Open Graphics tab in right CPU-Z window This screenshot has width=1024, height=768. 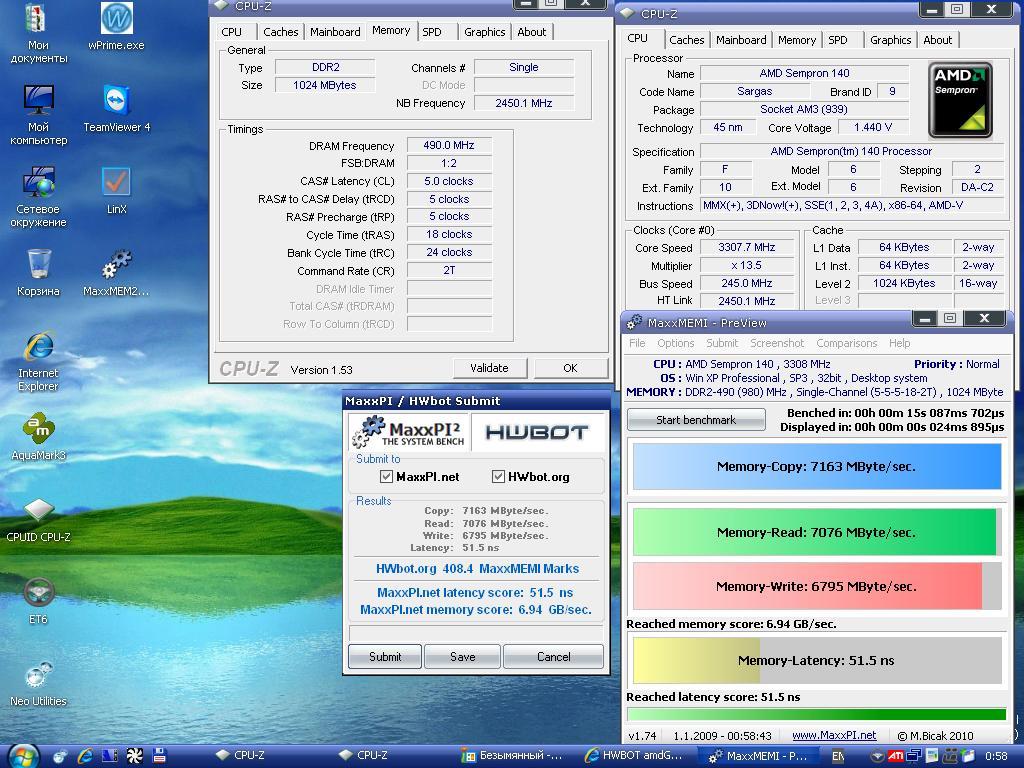890,40
